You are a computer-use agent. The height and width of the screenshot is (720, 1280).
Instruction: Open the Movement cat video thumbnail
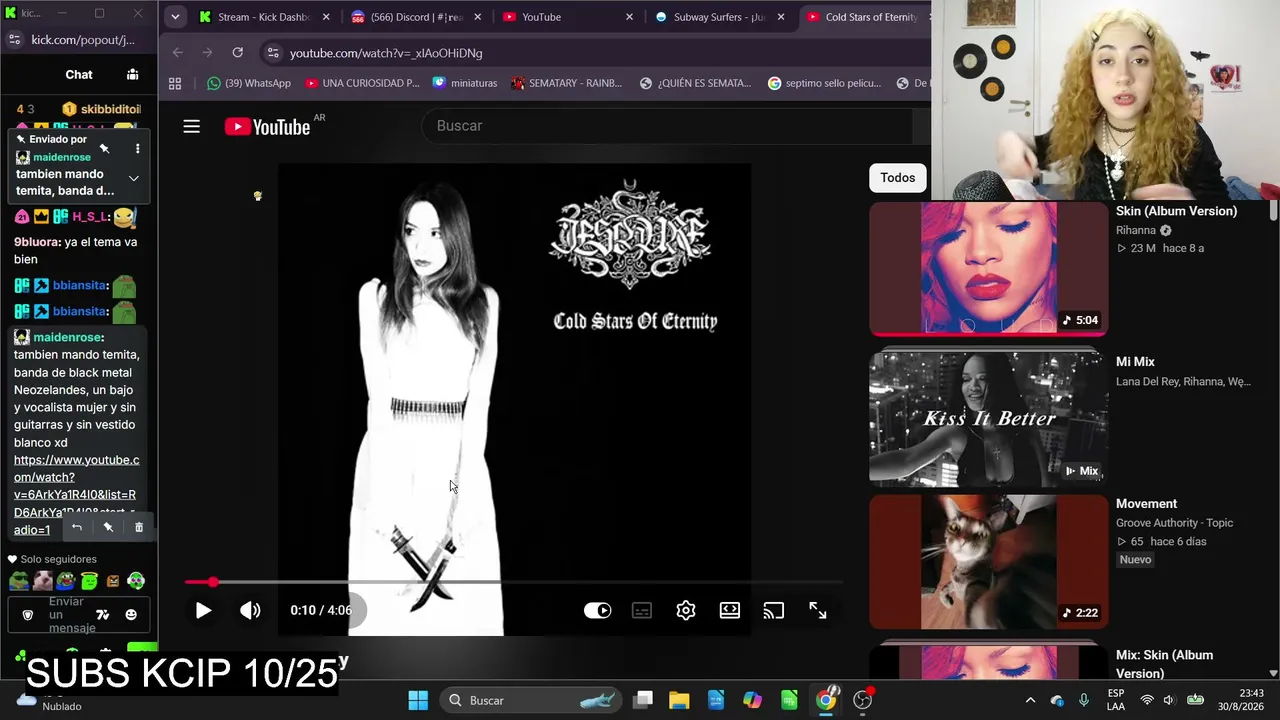988,562
